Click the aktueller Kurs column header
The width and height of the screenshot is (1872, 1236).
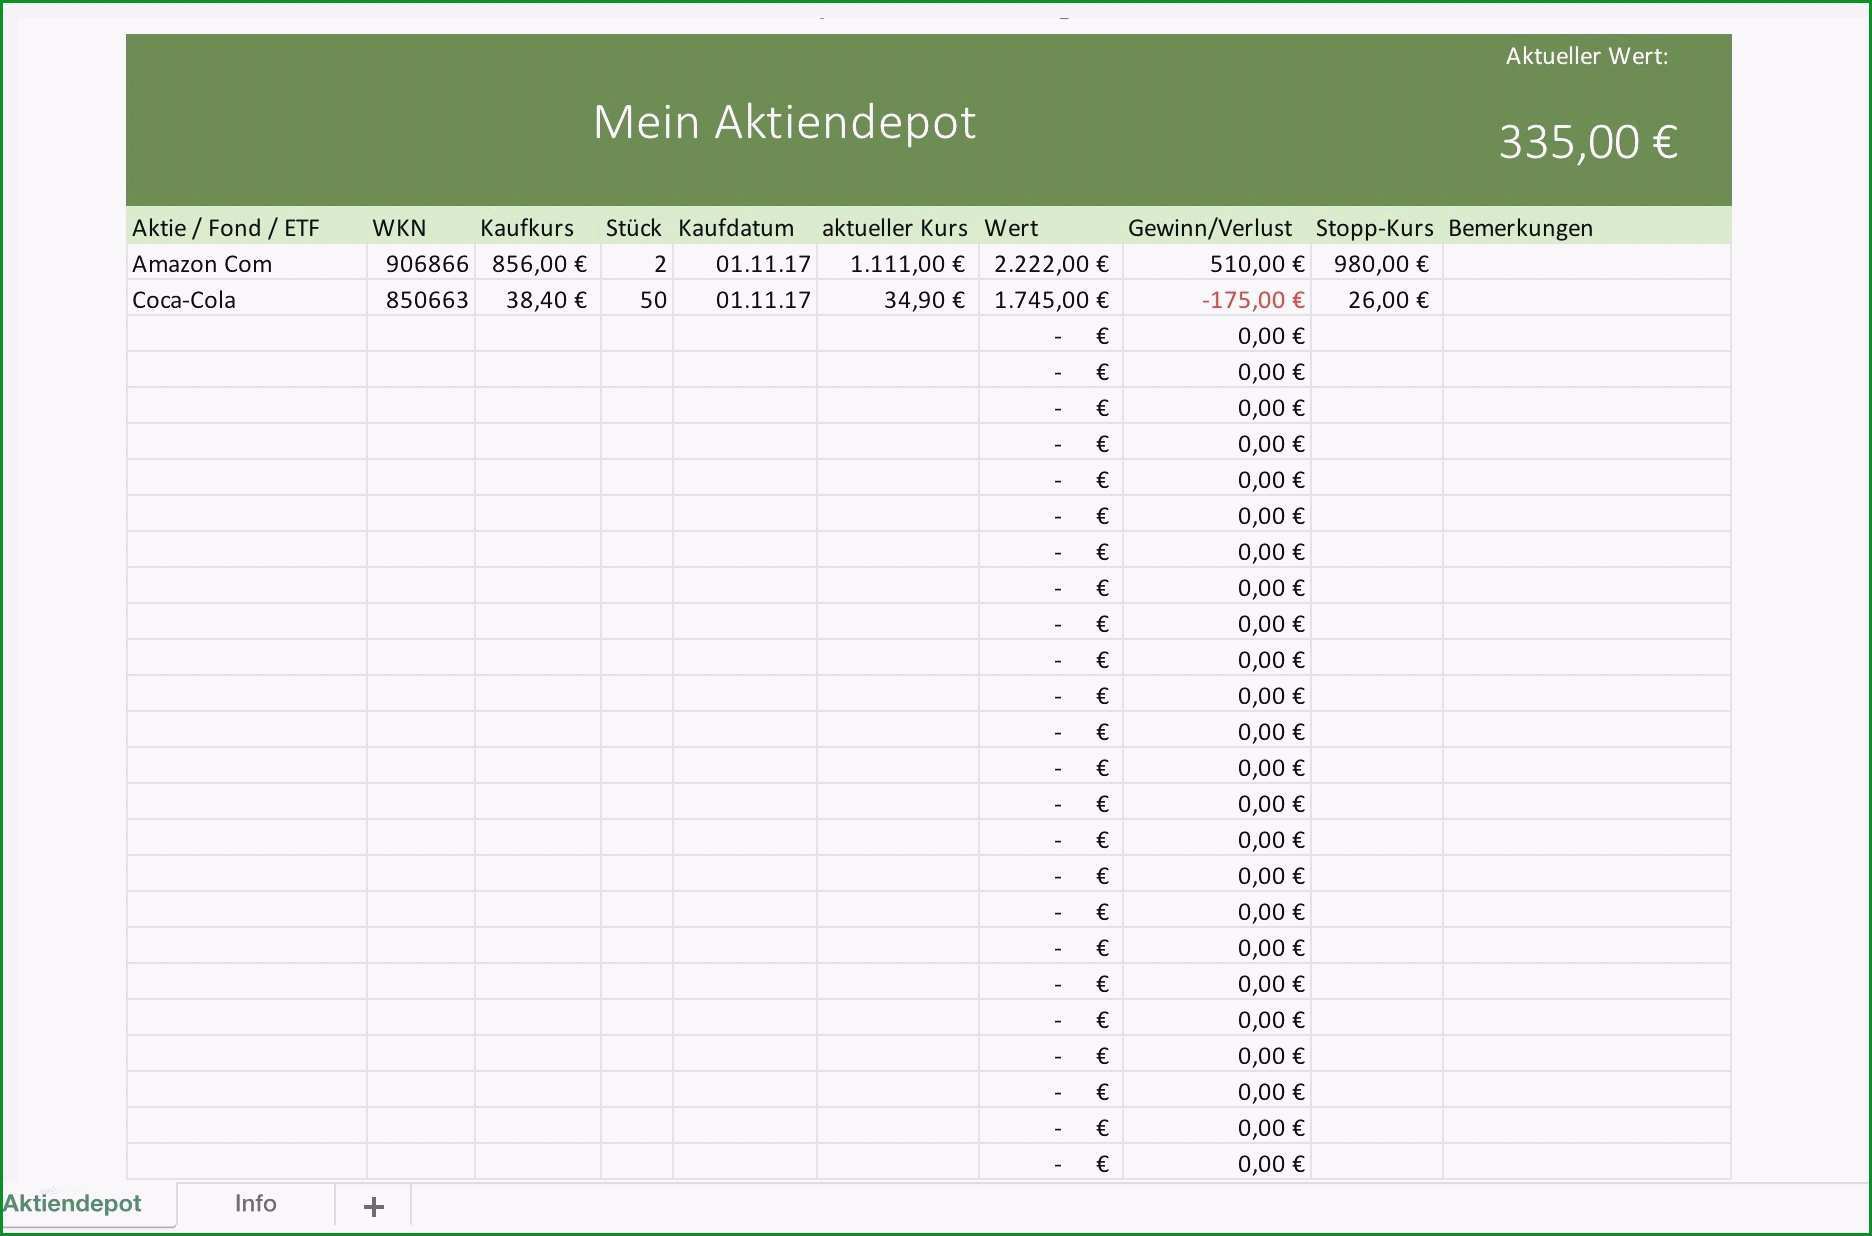click(897, 227)
